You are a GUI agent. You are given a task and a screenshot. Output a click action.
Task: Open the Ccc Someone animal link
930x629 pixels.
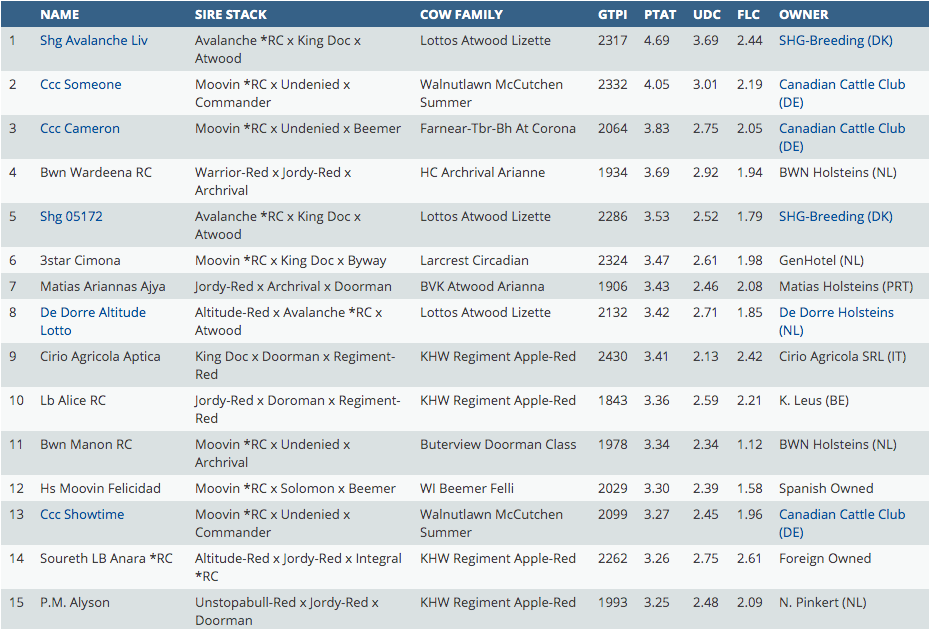pyautogui.click(x=80, y=85)
